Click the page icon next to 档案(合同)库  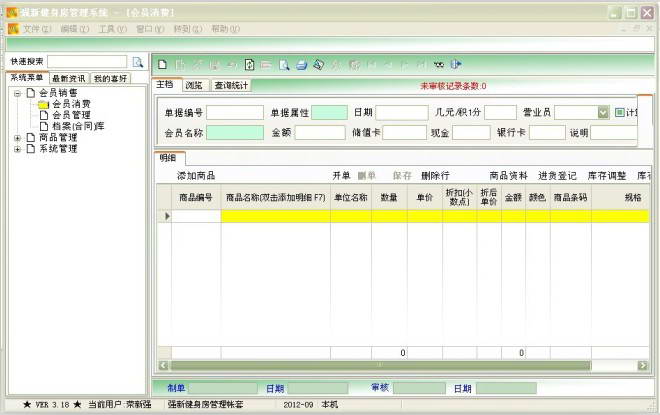44,126
